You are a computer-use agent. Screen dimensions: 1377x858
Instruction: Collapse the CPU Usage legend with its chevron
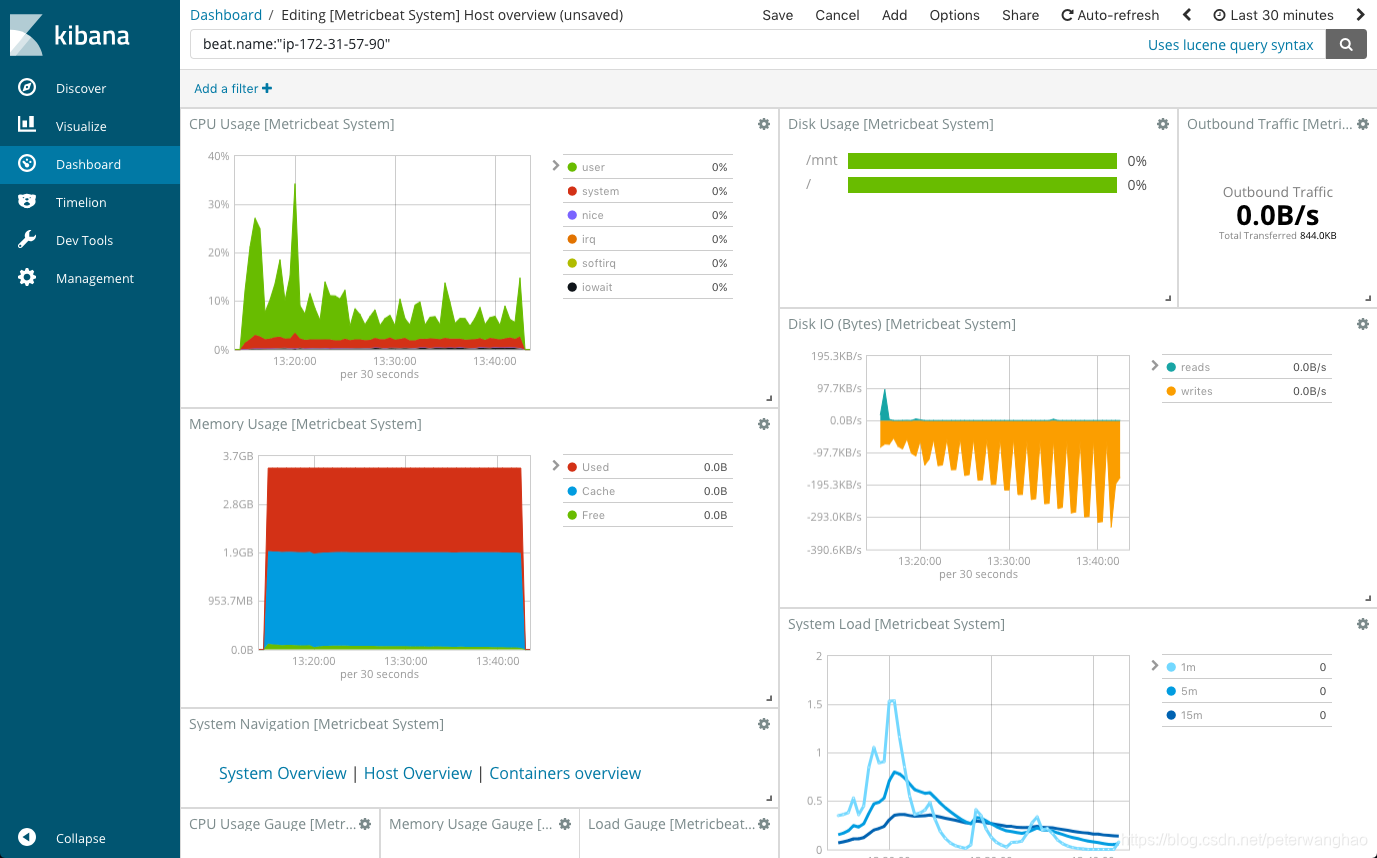(x=557, y=166)
